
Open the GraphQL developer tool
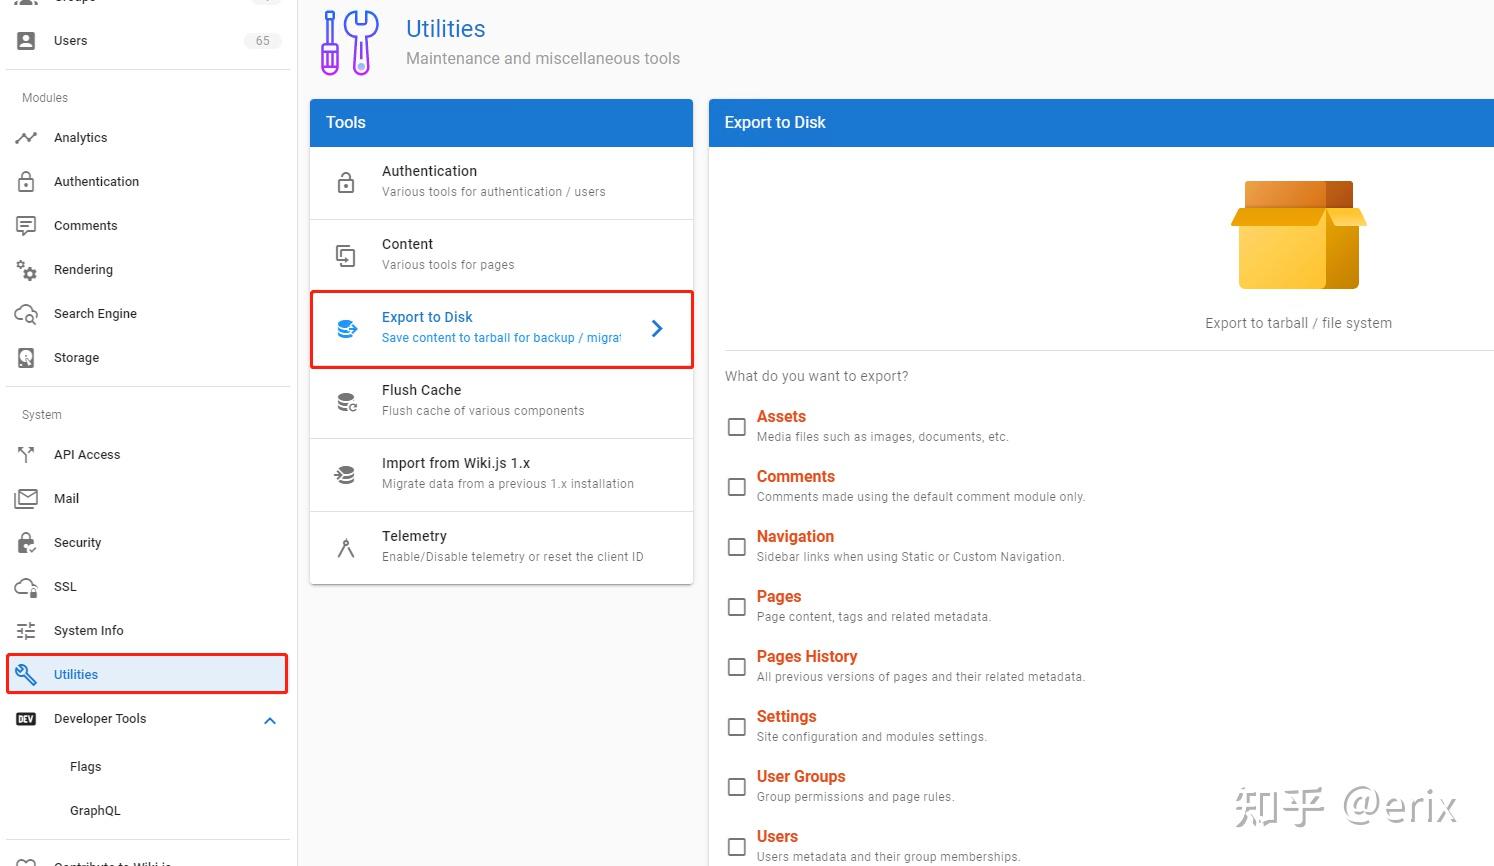coord(95,811)
